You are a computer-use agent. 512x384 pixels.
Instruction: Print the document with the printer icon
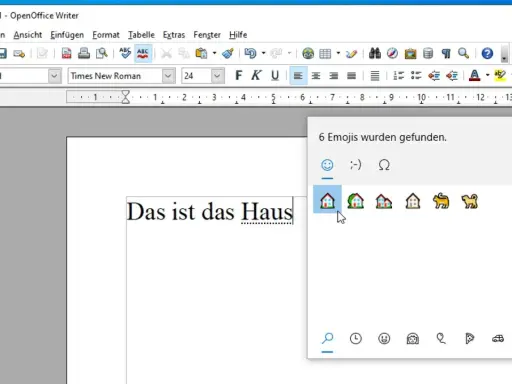point(84,53)
